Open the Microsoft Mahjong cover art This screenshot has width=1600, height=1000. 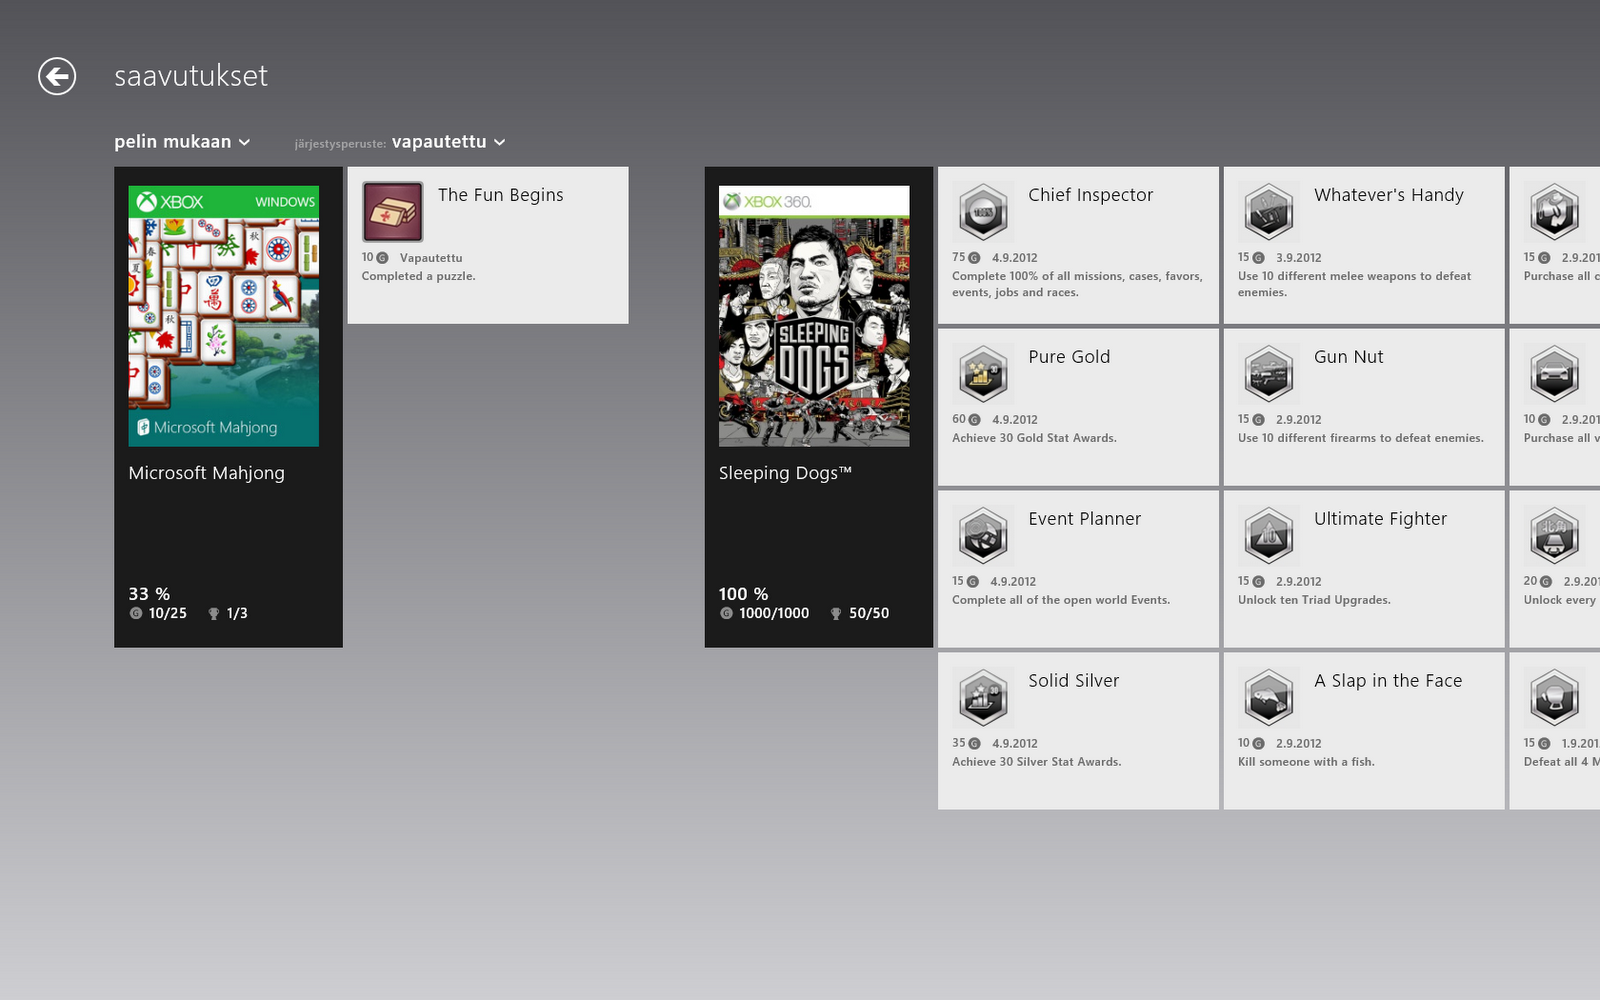224,316
